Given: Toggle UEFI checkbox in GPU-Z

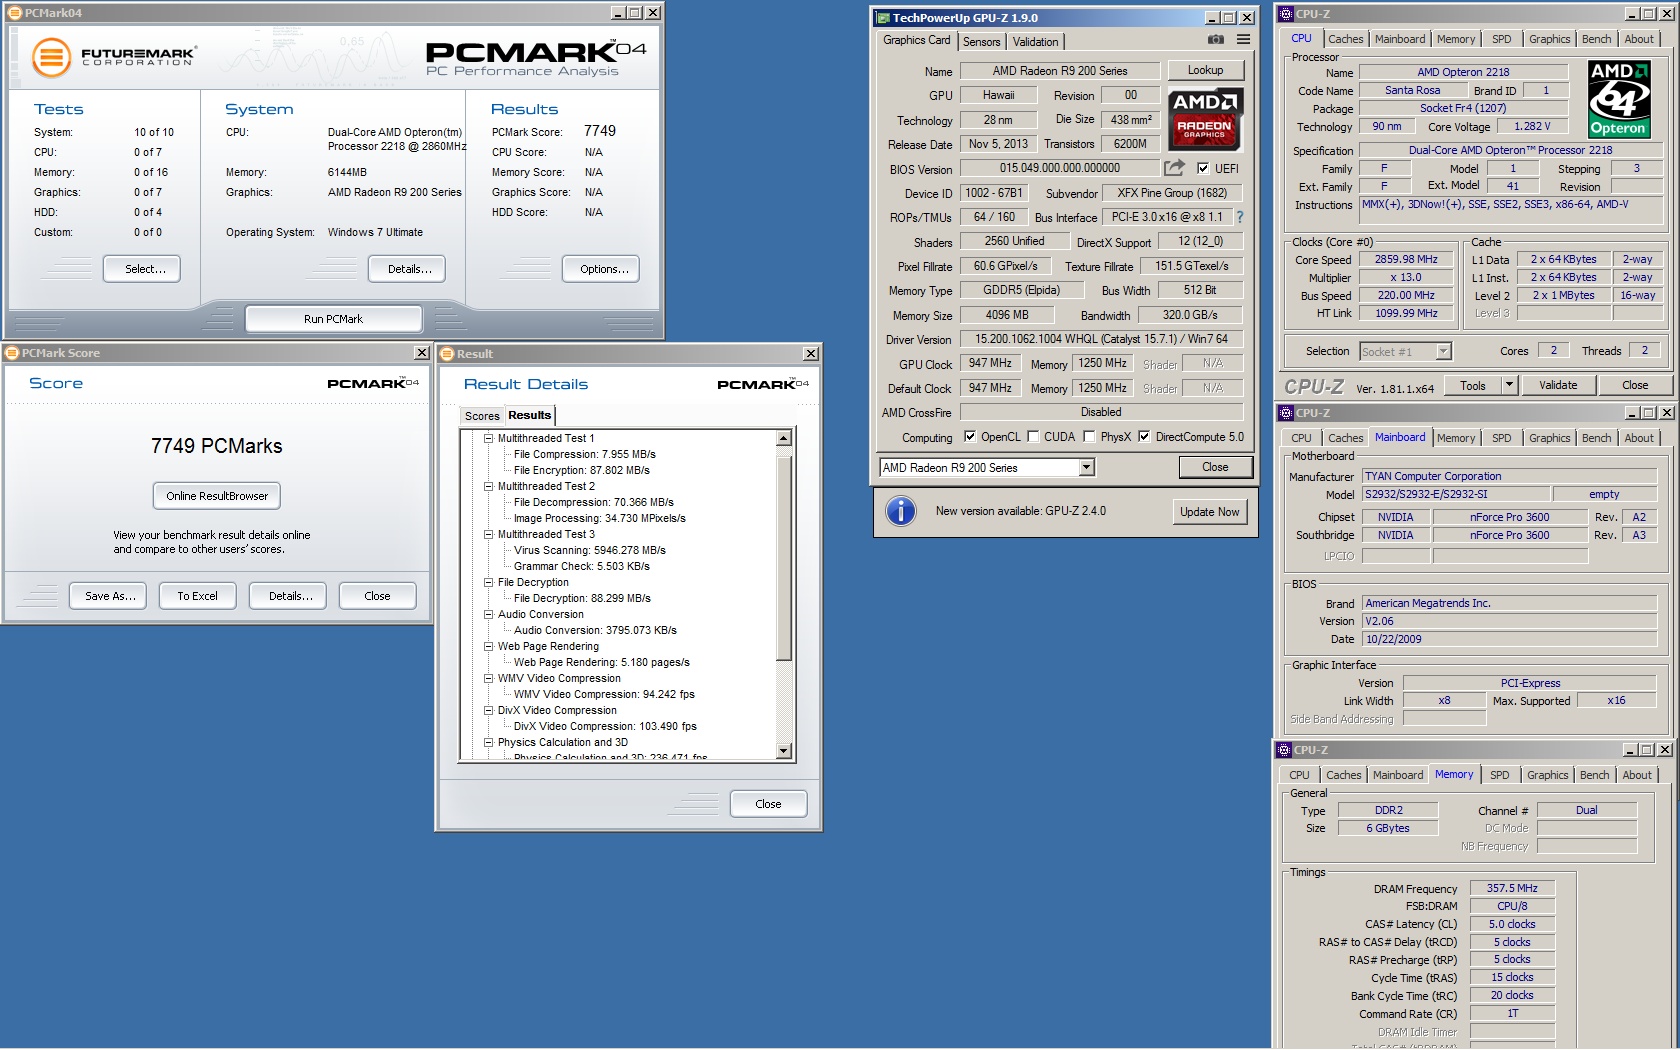Looking at the screenshot, I should 1203,168.
